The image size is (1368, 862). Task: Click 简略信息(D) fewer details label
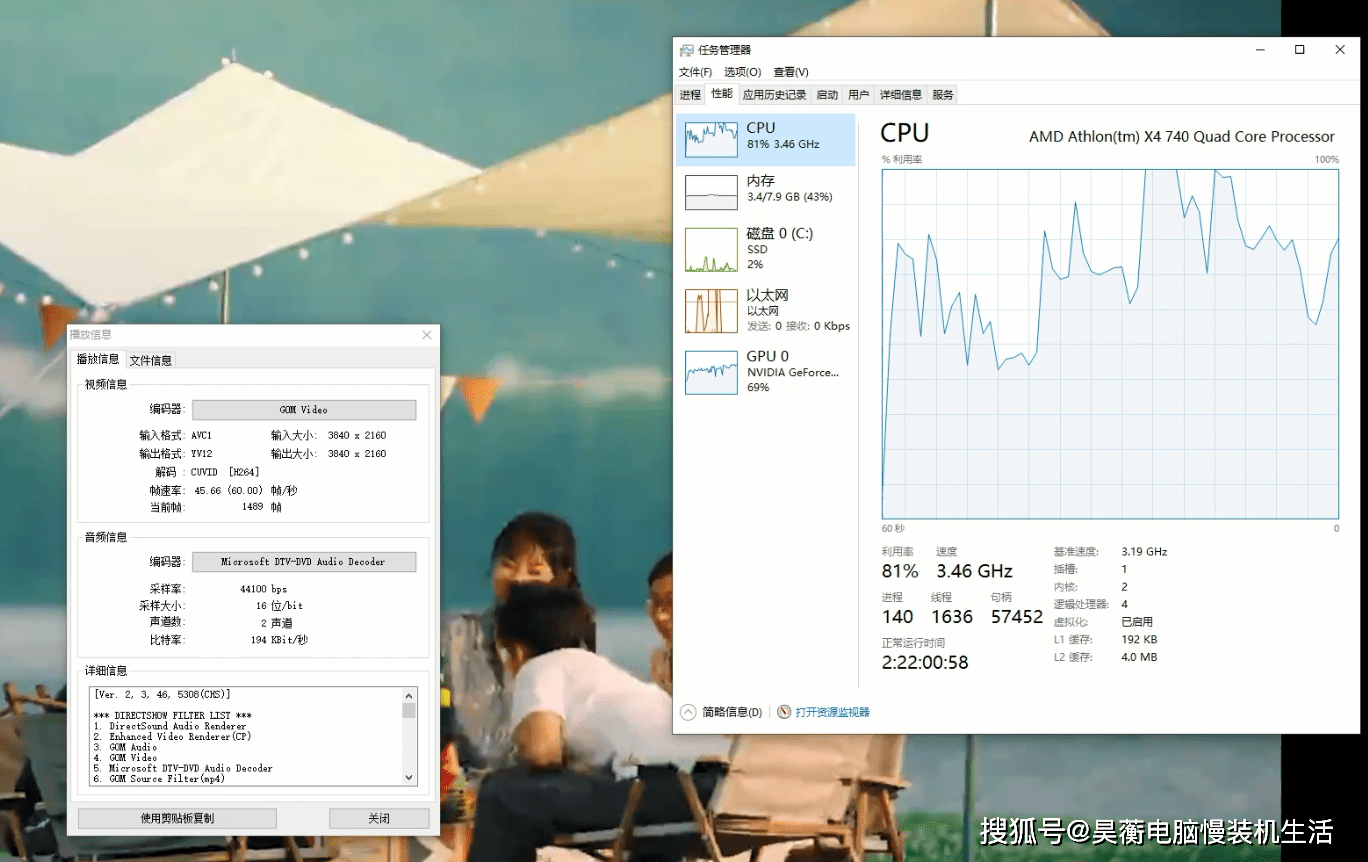click(x=732, y=712)
